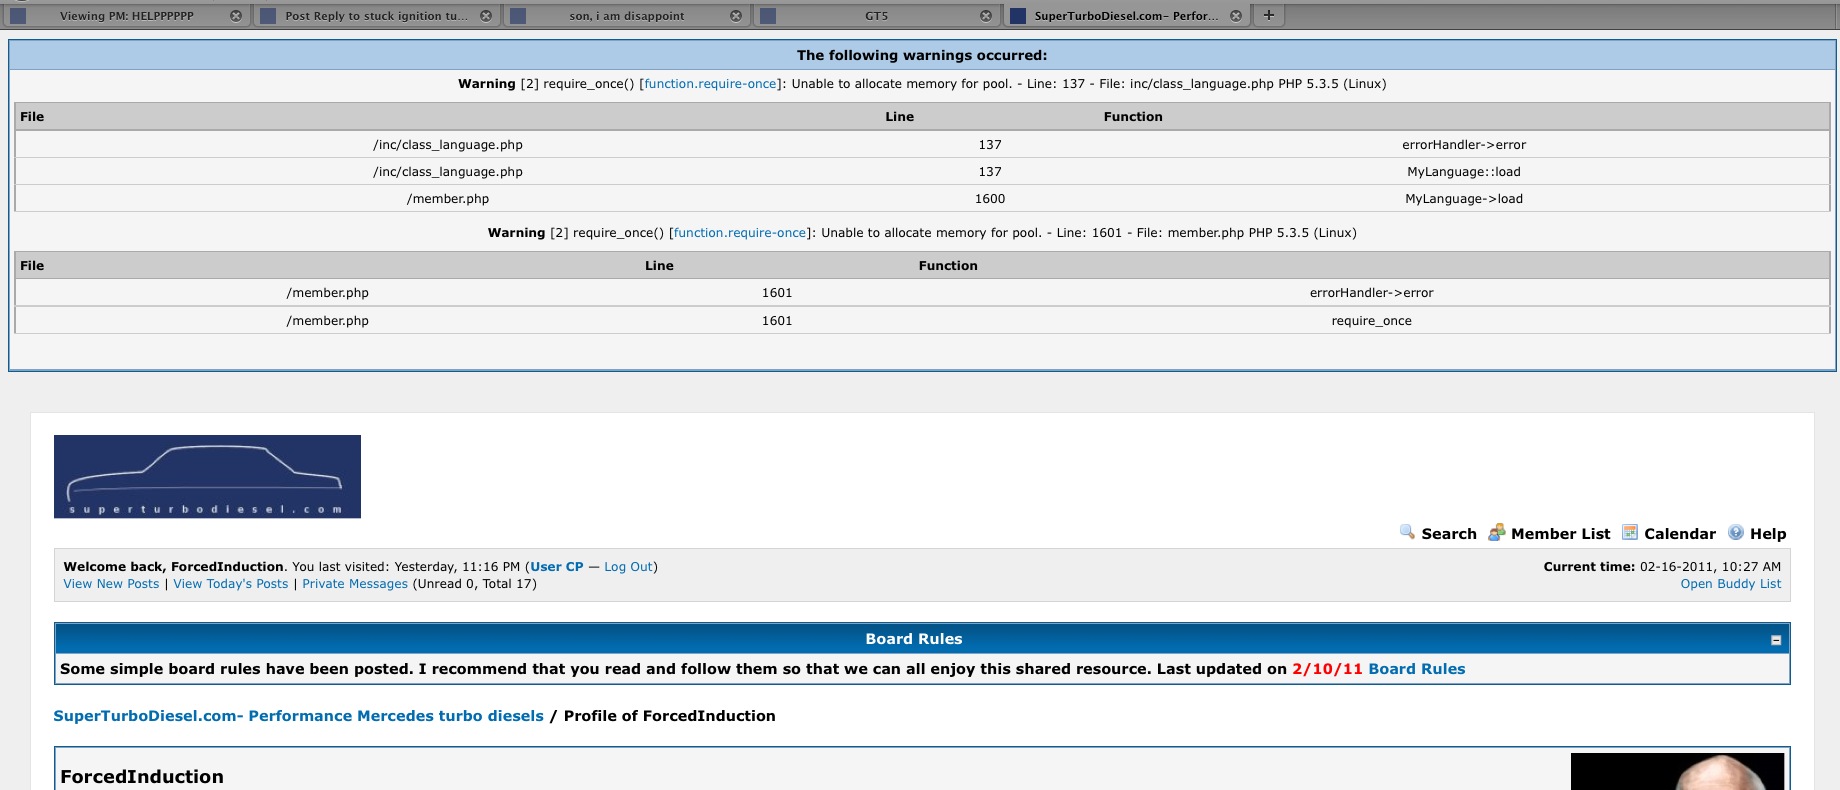Close the 'Post Reply to stuck ignition' tab
This screenshot has height=790, width=1840.
pos(486,16)
